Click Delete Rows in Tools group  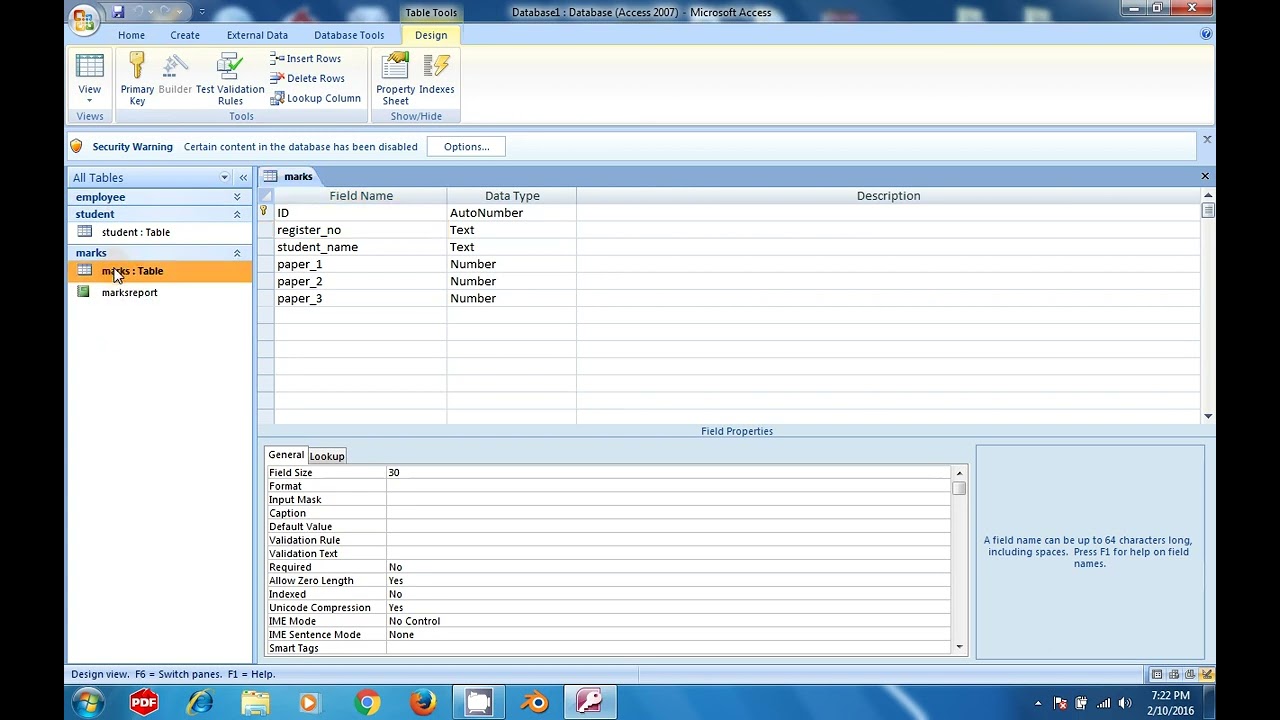[x=307, y=78]
